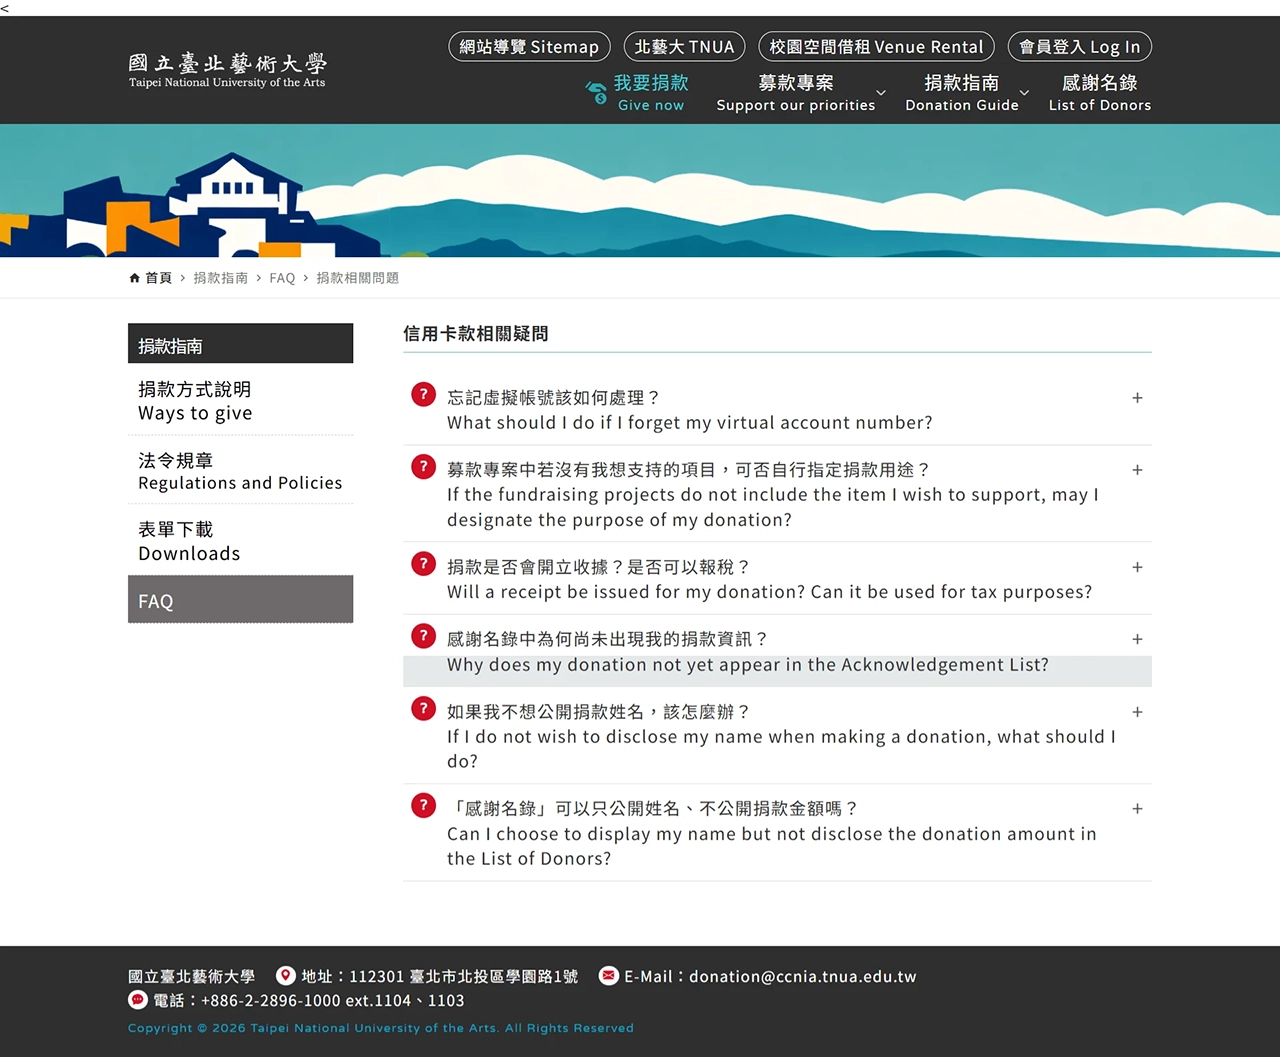Click the question text about forgetting virtual account number
The image size is (1280, 1057).
pos(689,410)
